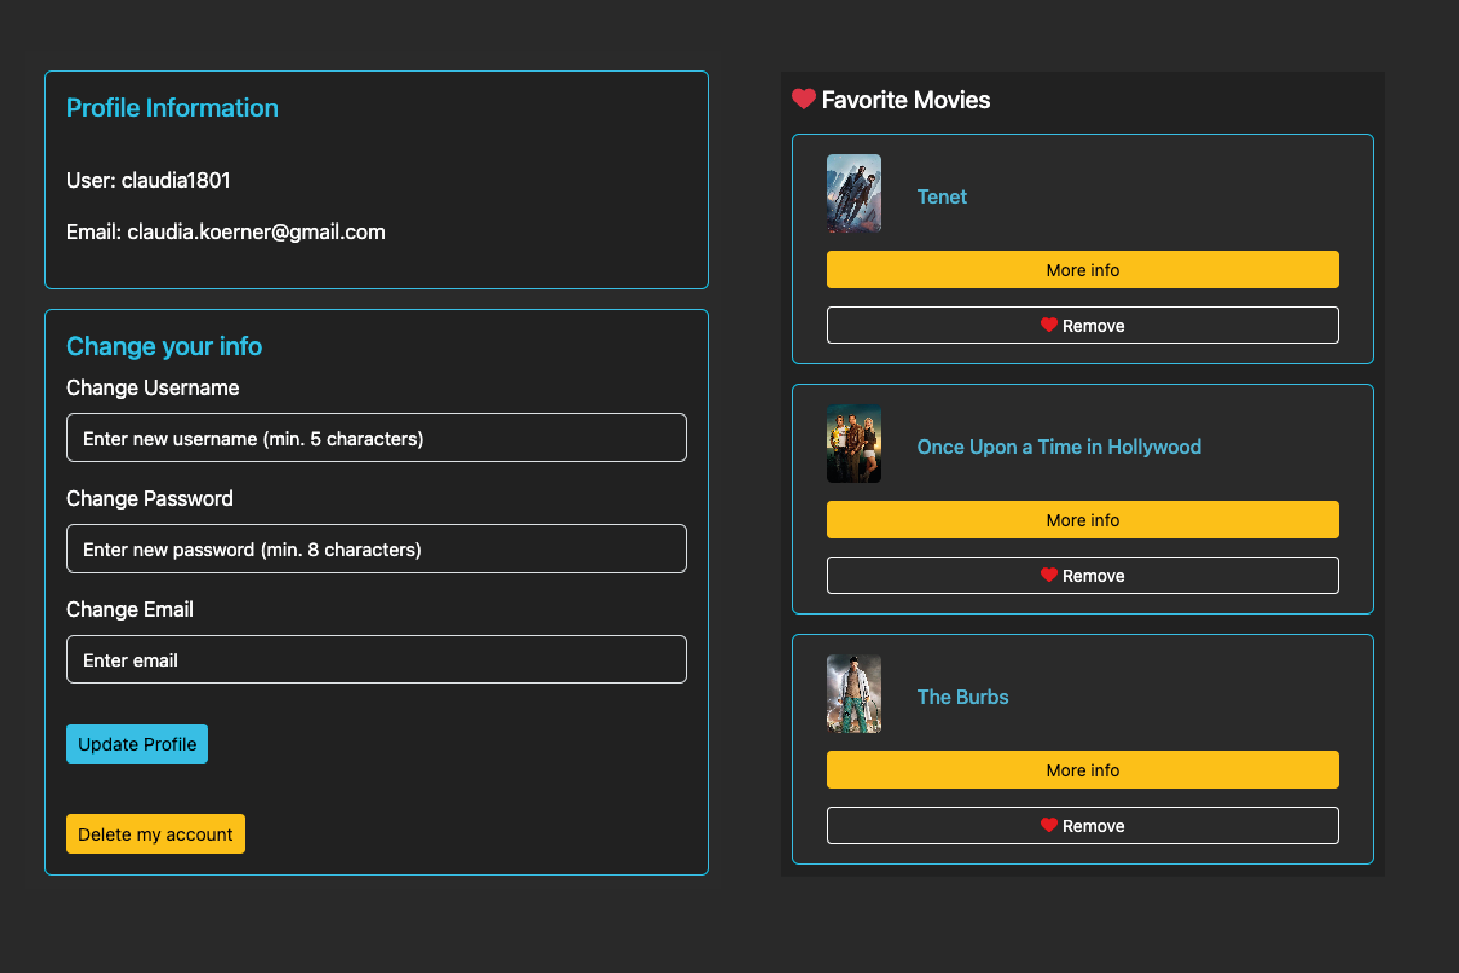Remove The Burbs from favorites

pos(1082,825)
